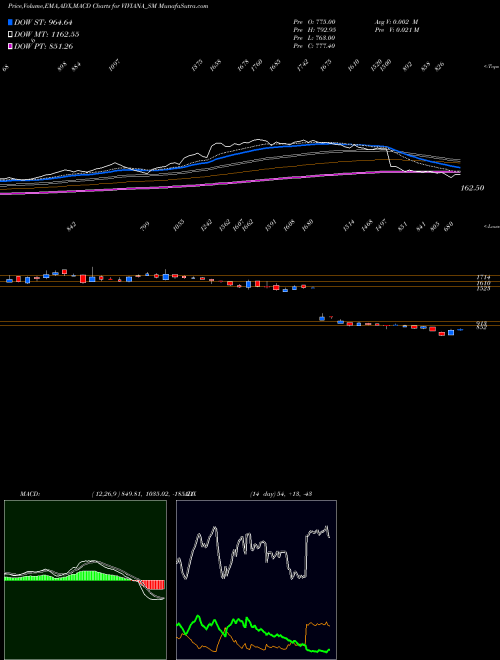The image size is (500, 660).
Task: Click the ADX '(14 day)' values text
Action: 281,494
